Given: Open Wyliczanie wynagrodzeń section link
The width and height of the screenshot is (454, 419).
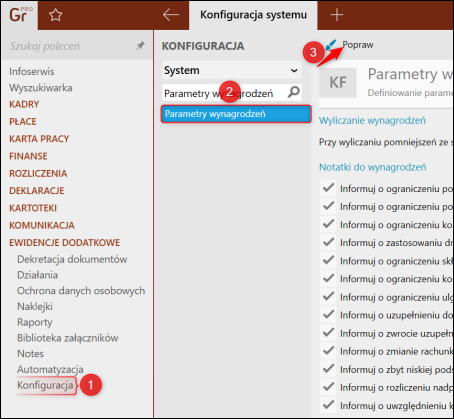Looking at the screenshot, I should 372,120.
